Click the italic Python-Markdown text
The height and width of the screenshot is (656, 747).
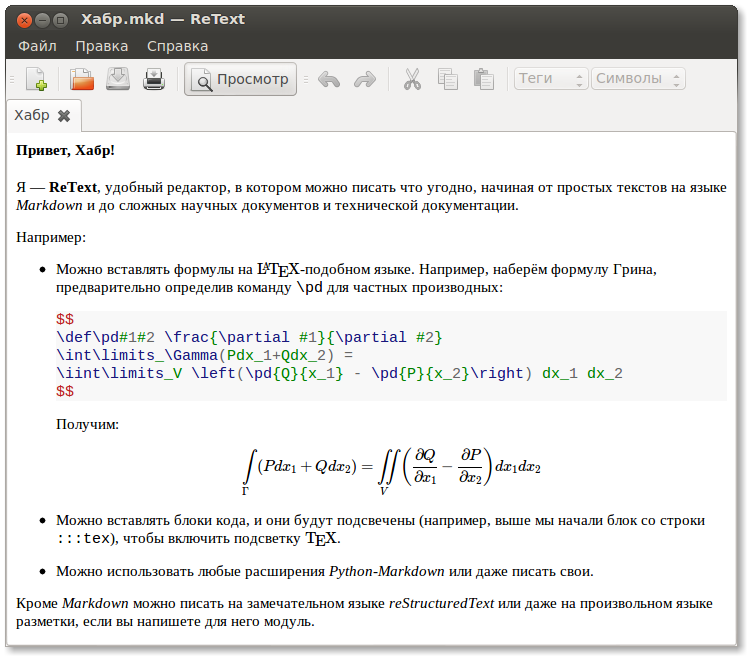click(386, 571)
